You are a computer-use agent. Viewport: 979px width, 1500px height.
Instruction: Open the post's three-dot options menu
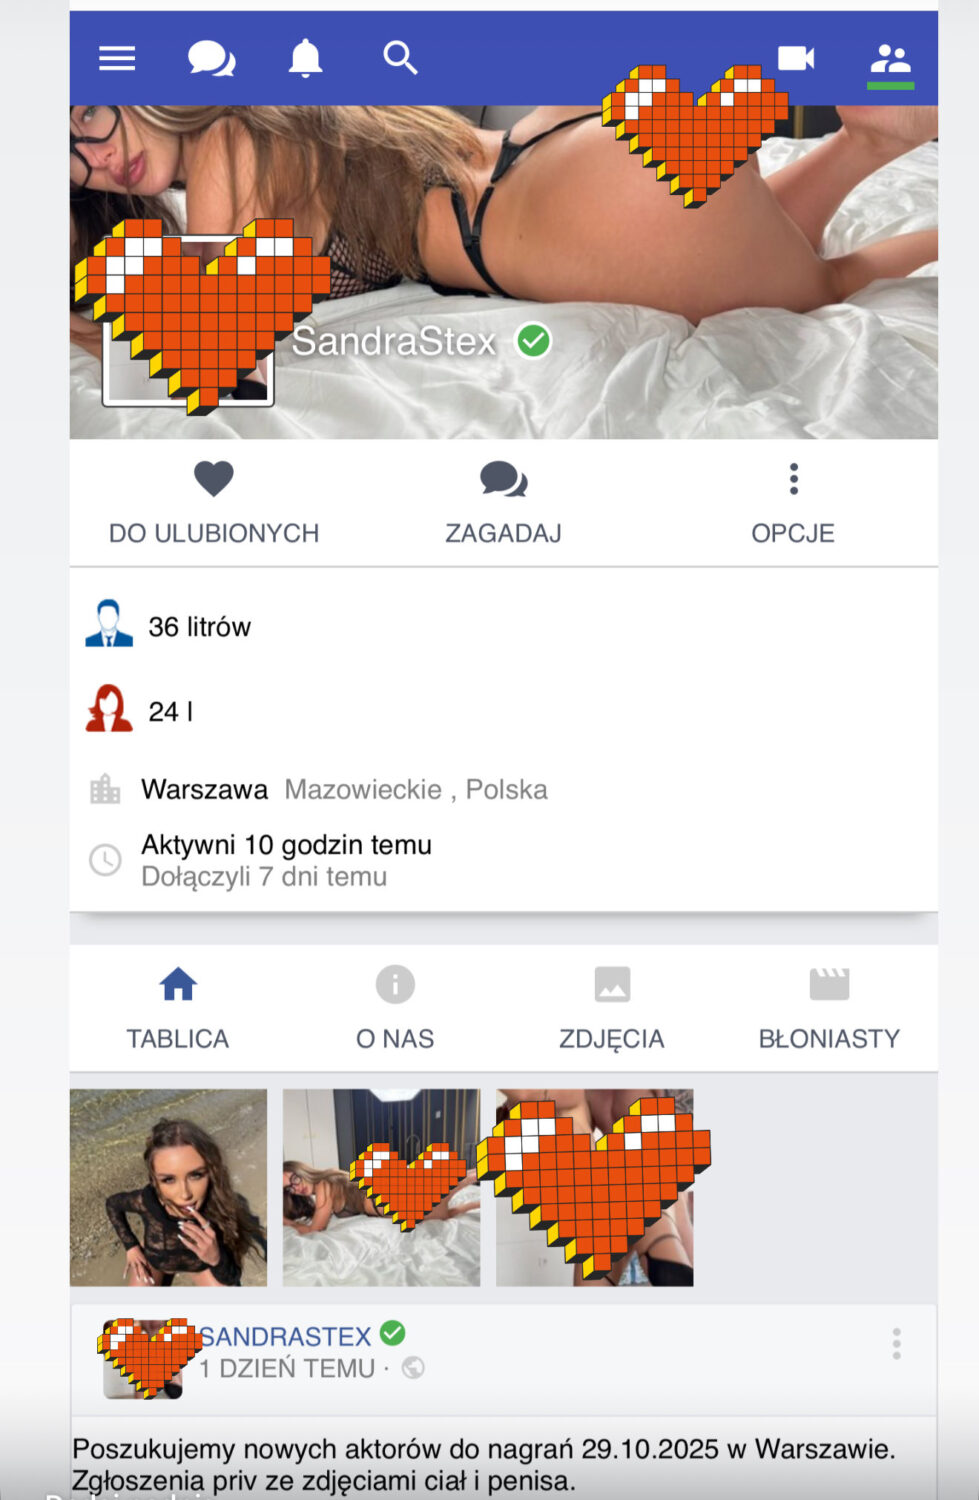tap(896, 1344)
